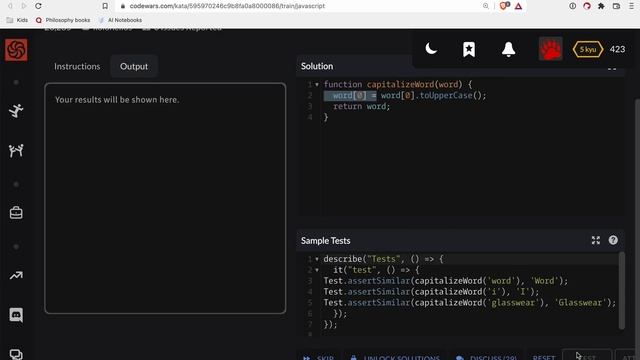Viewport: 640px width, 360px height.
Task: Click the Sample Tests vertical scrollbar
Action: (x=622, y=291)
